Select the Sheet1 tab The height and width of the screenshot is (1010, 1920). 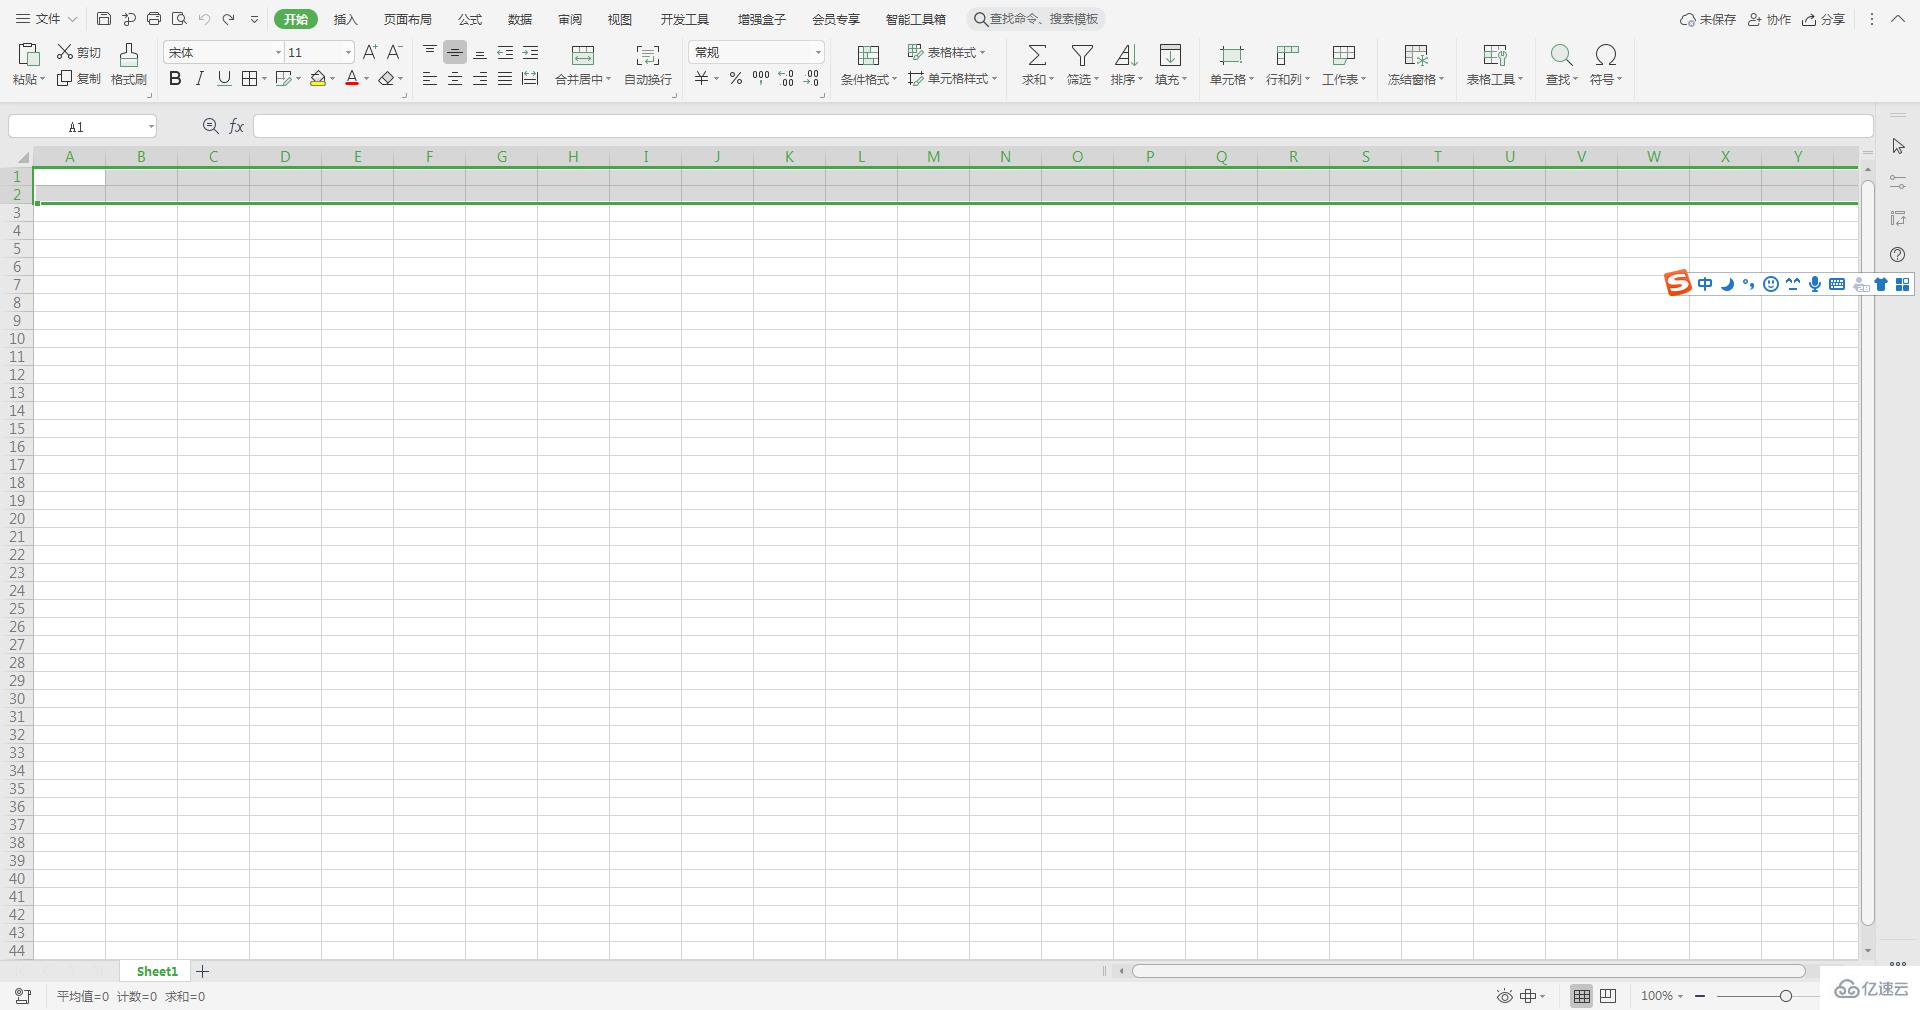[157, 971]
